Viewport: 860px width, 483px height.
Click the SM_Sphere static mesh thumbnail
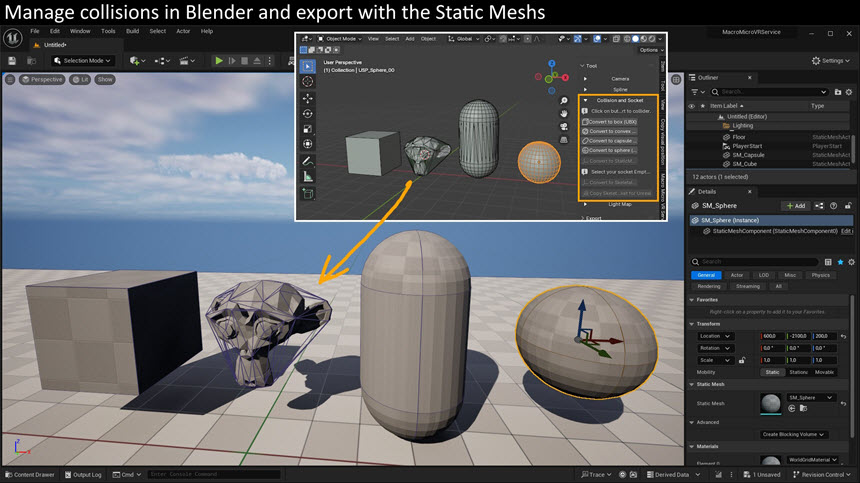click(771, 404)
